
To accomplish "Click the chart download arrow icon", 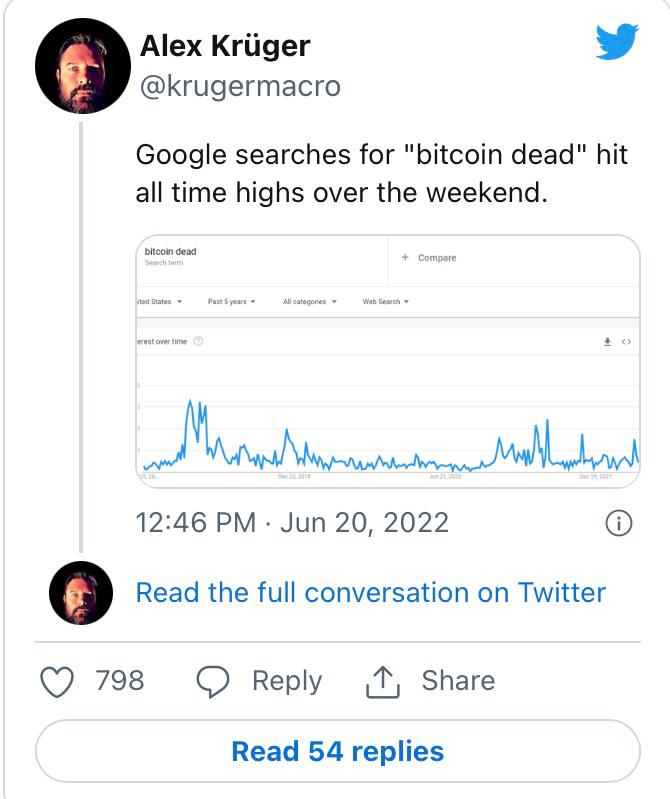I will point(607,342).
